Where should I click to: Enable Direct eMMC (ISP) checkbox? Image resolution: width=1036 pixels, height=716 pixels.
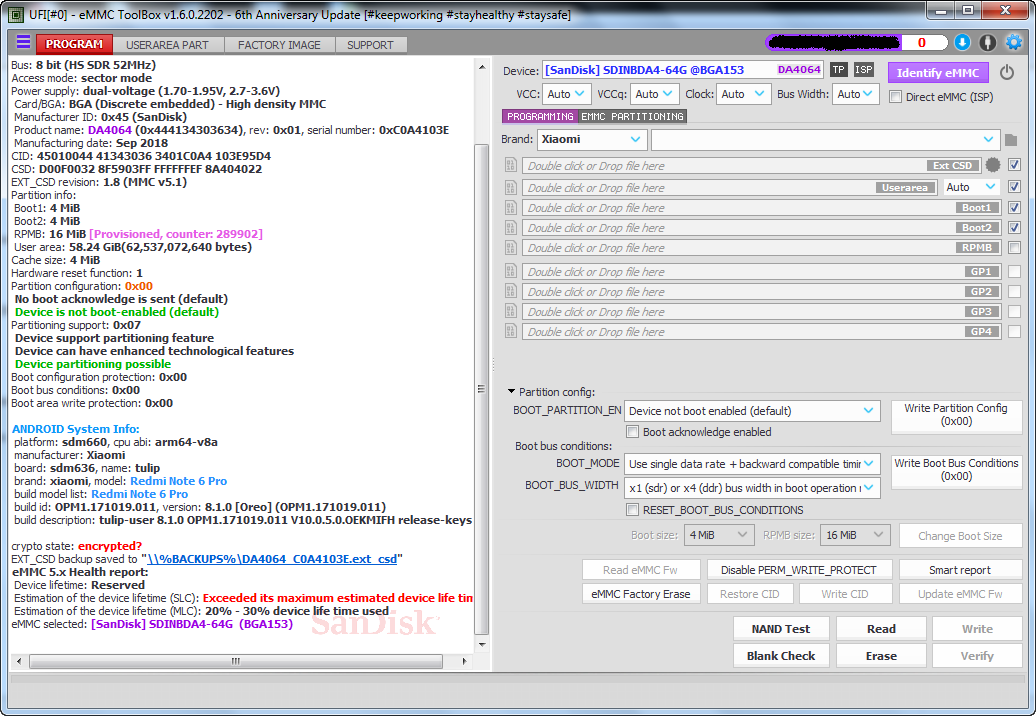895,97
